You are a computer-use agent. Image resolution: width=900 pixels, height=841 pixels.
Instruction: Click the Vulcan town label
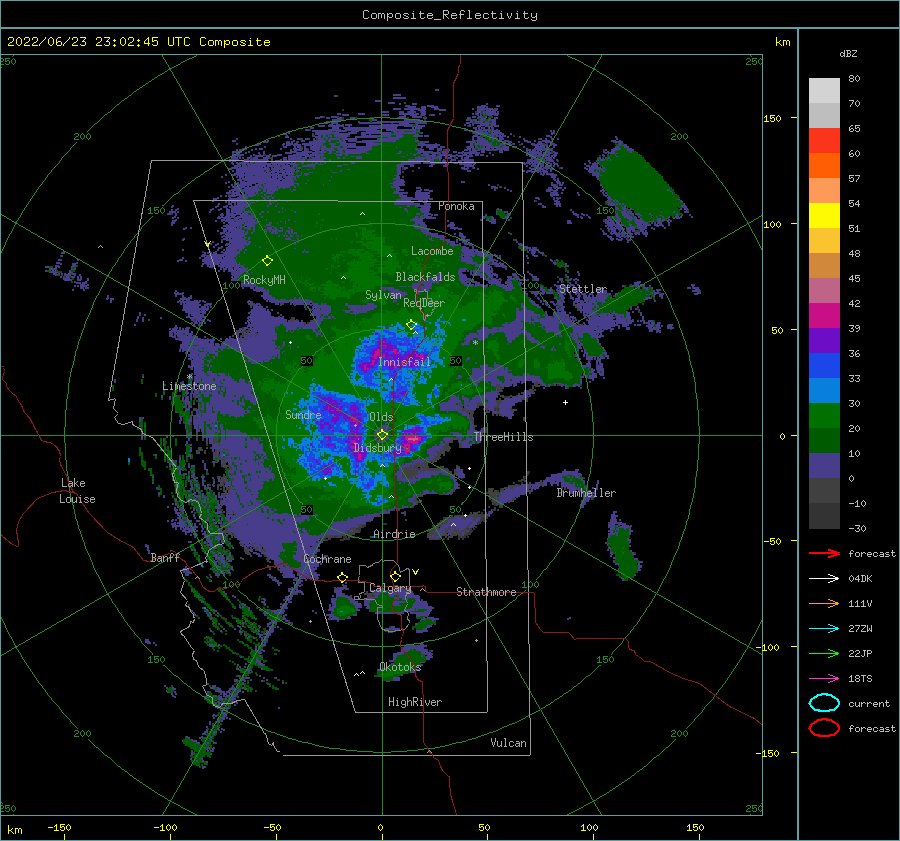[x=508, y=743]
